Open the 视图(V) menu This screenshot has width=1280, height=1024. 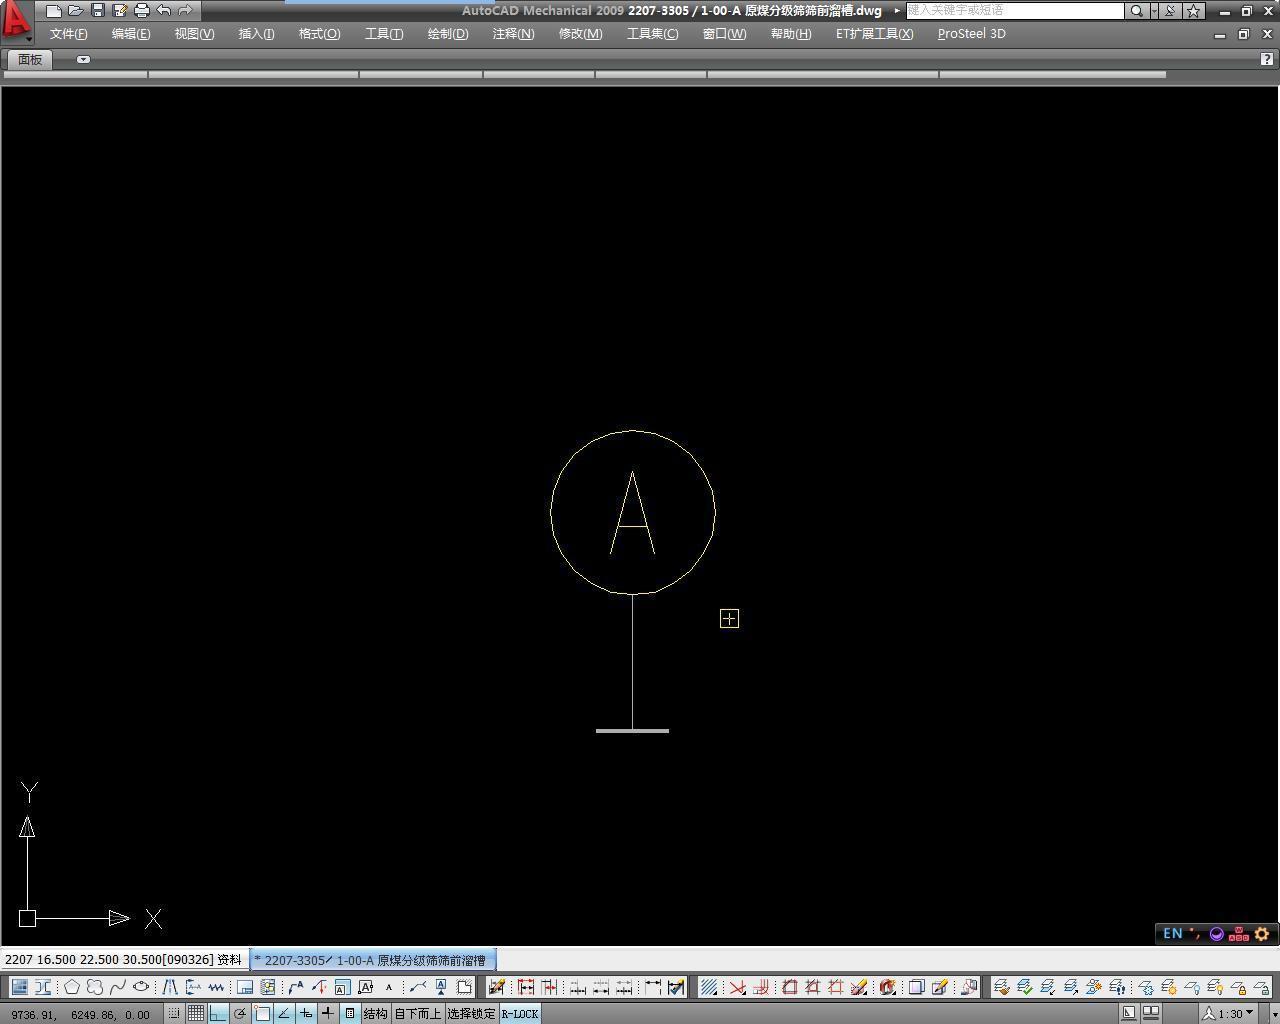point(194,34)
